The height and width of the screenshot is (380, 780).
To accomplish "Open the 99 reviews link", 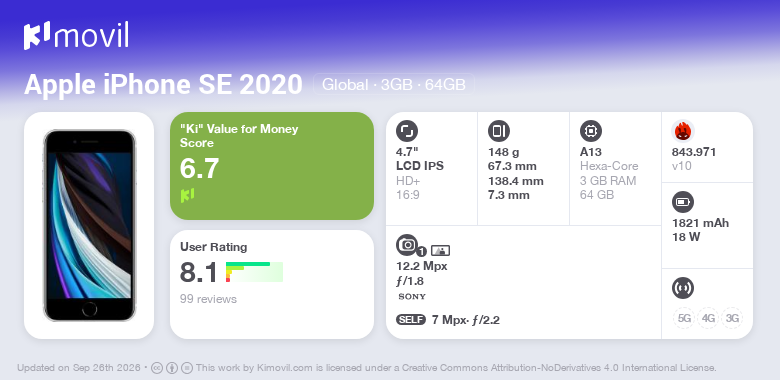I will [x=208, y=299].
